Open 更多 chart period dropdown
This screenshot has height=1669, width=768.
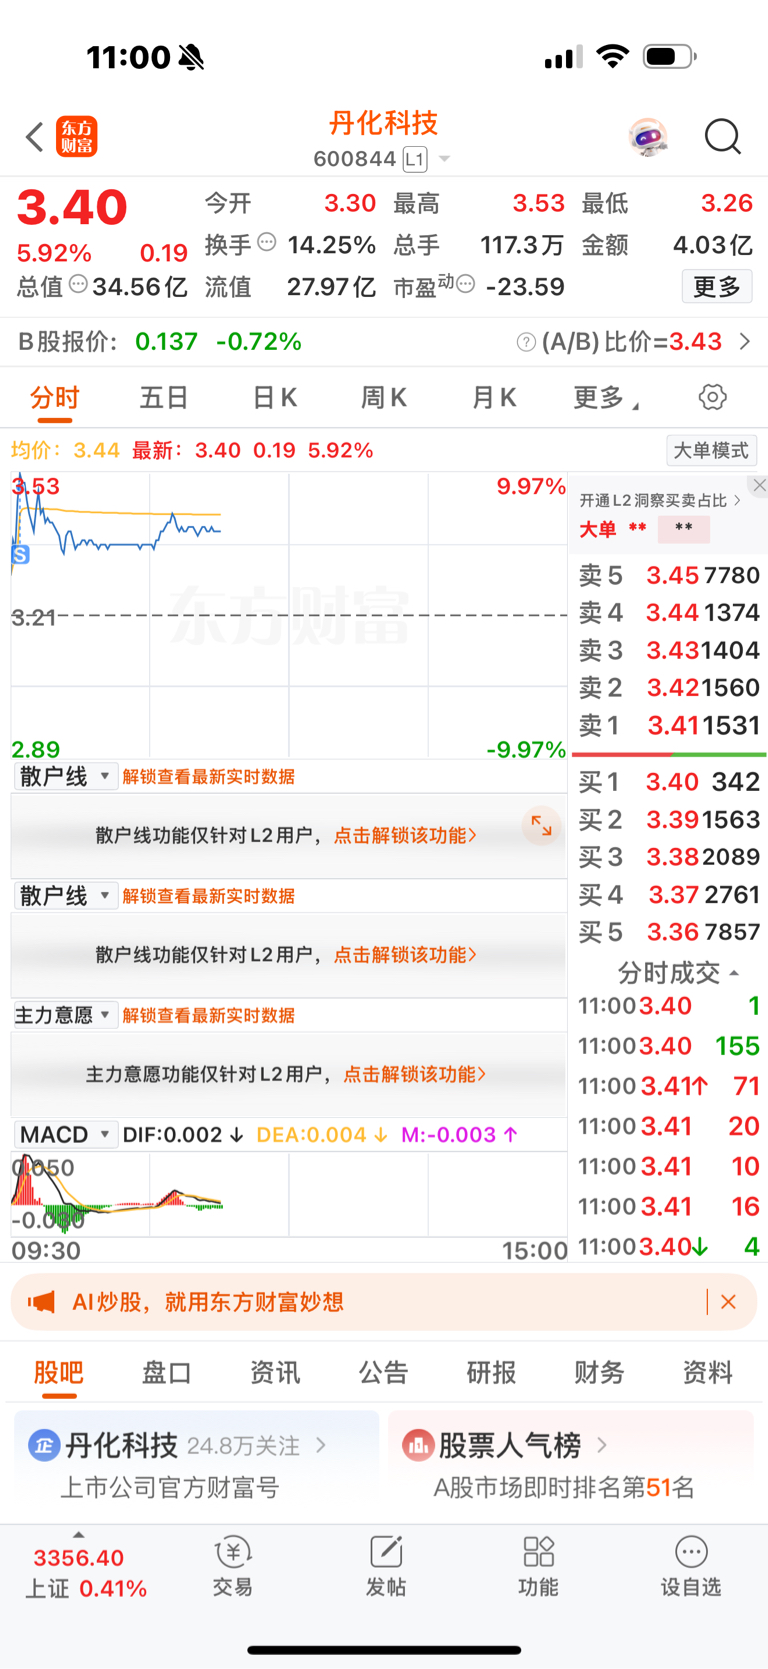tap(606, 398)
